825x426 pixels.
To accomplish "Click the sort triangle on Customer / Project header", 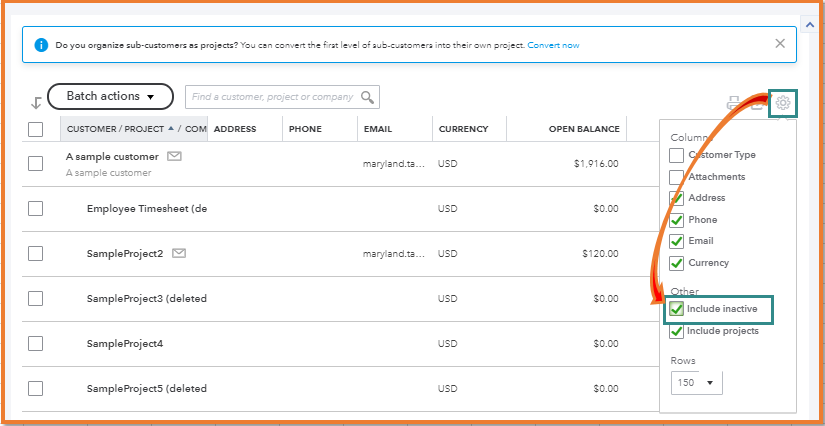I will (x=170, y=129).
